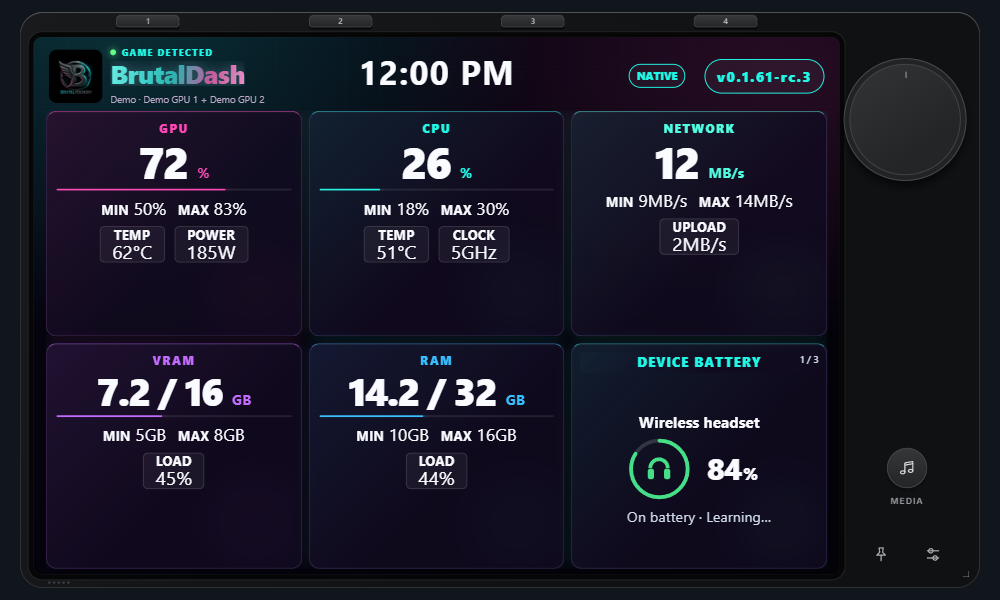Select the RAM LOAD 44% box

(x=436, y=471)
